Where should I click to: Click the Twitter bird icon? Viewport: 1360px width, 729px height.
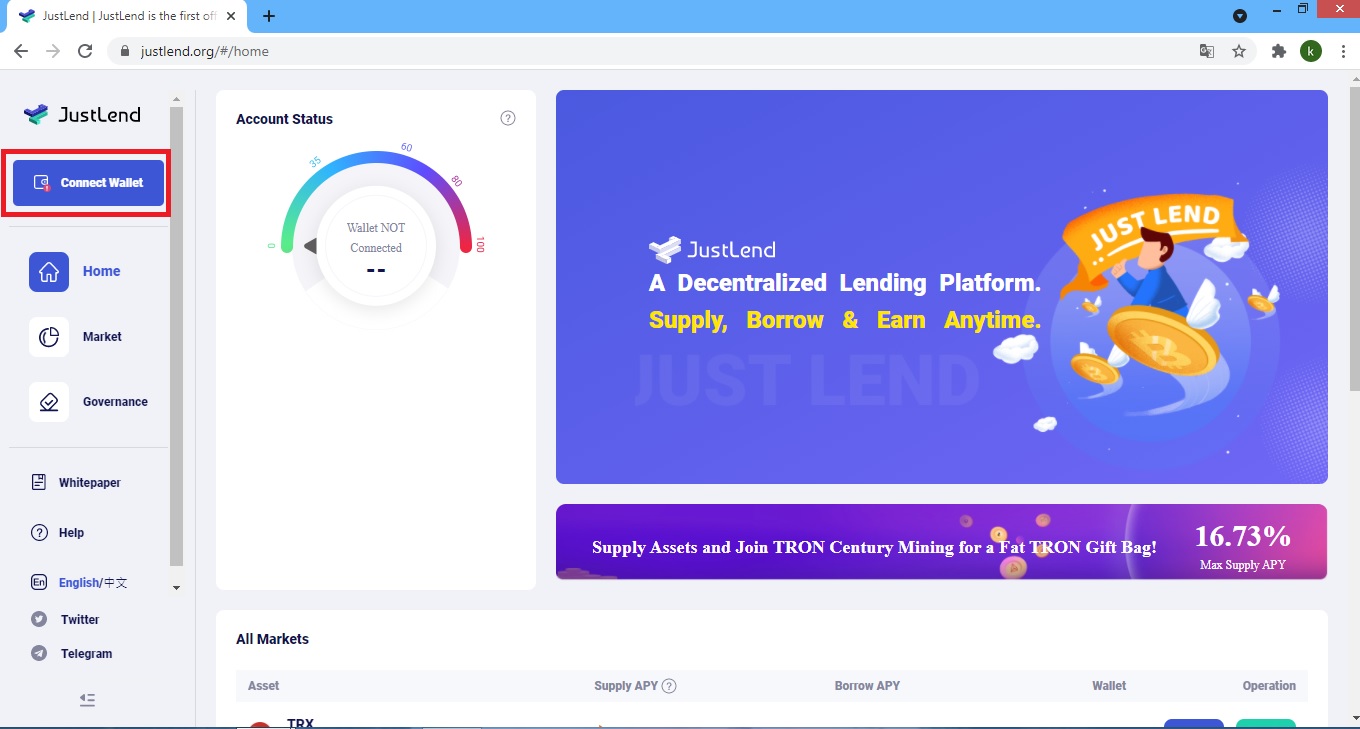(39, 620)
